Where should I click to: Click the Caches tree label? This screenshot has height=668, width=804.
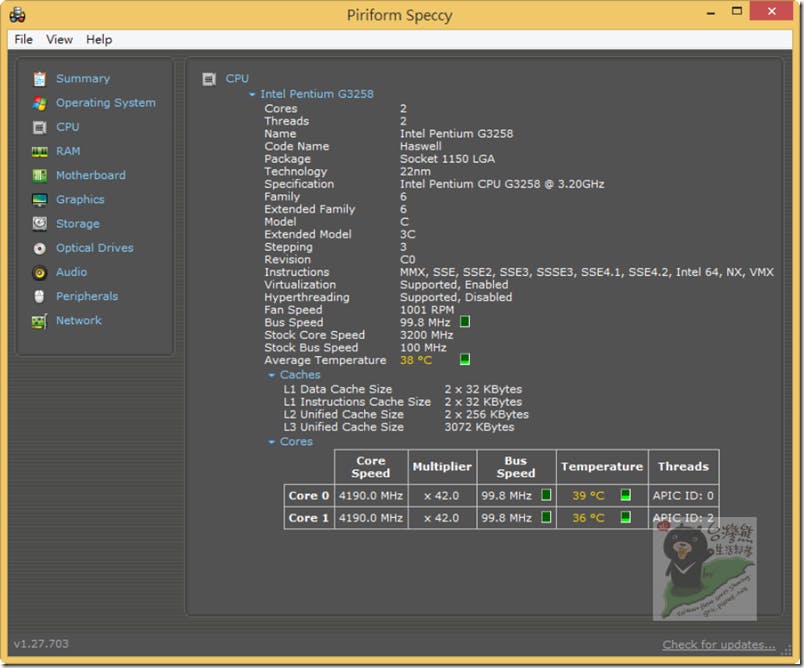(300, 375)
